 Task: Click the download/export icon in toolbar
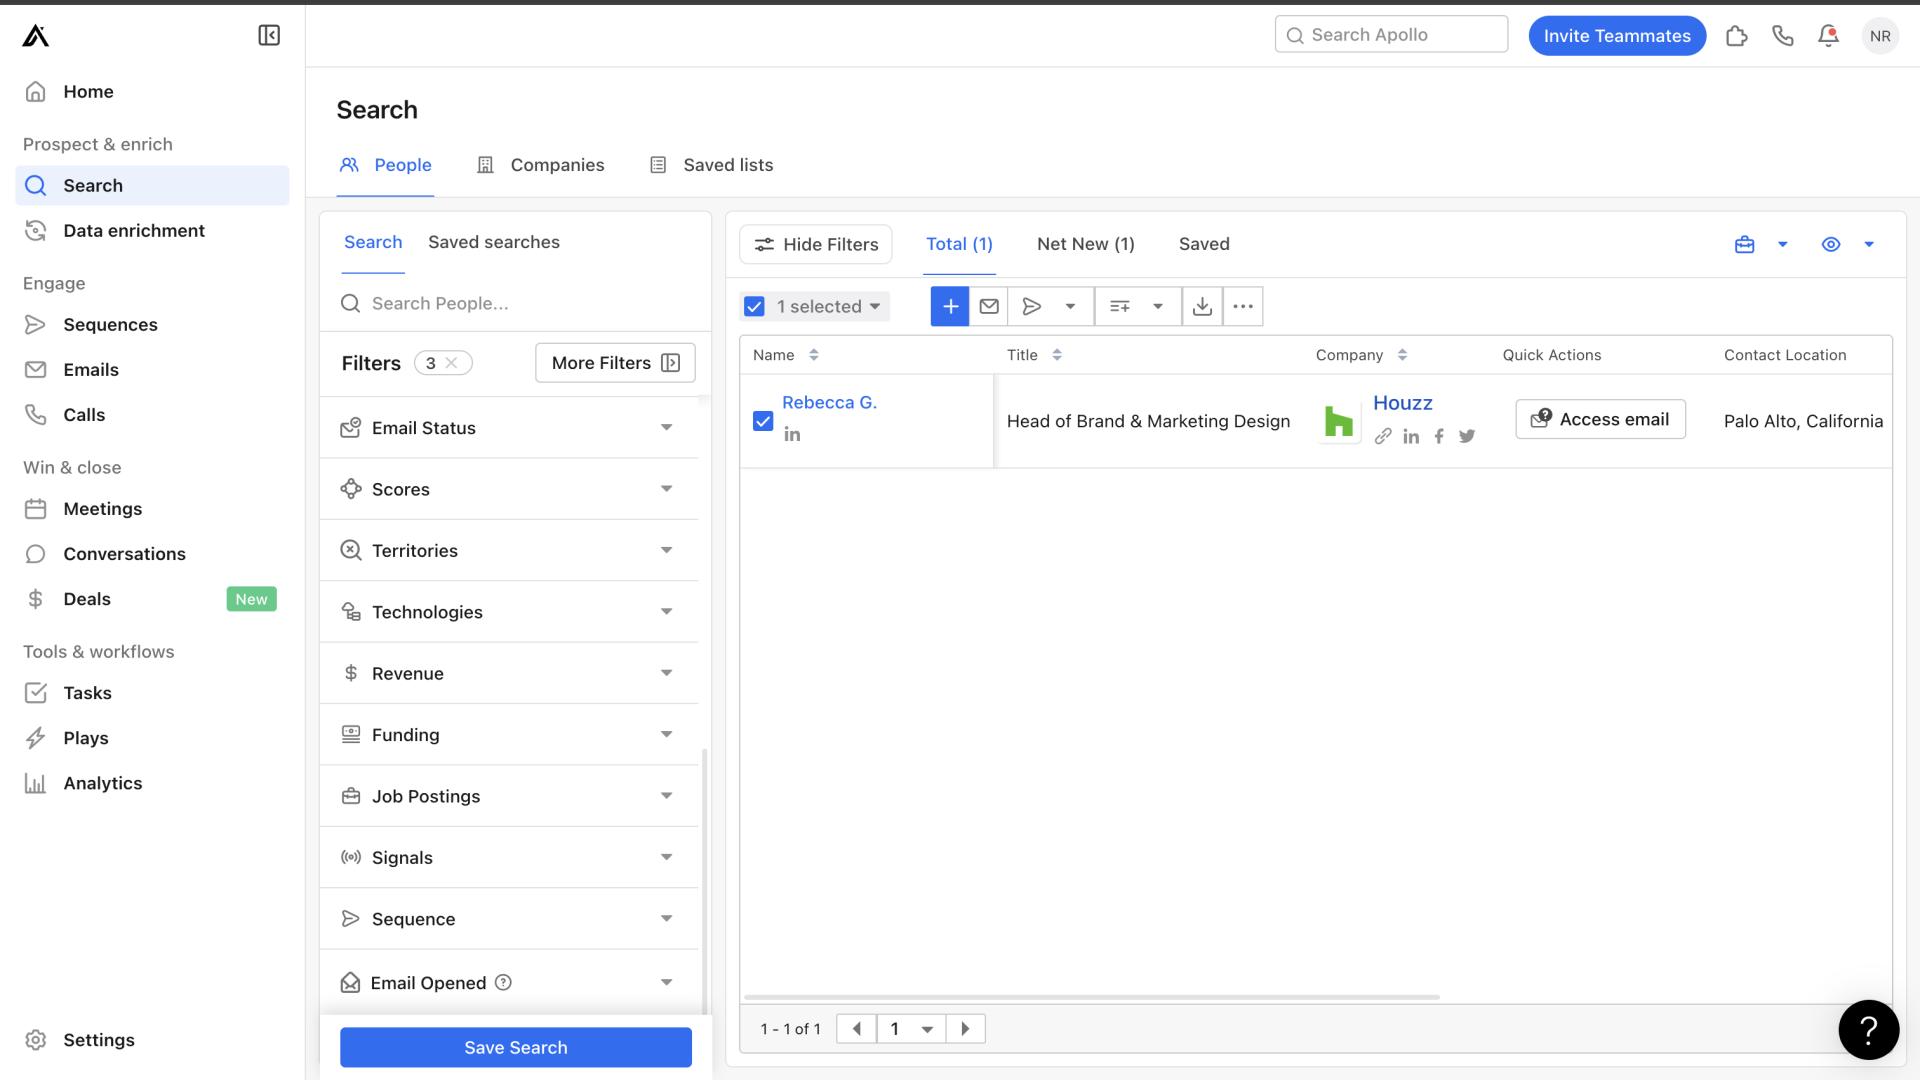[1200, 306]
